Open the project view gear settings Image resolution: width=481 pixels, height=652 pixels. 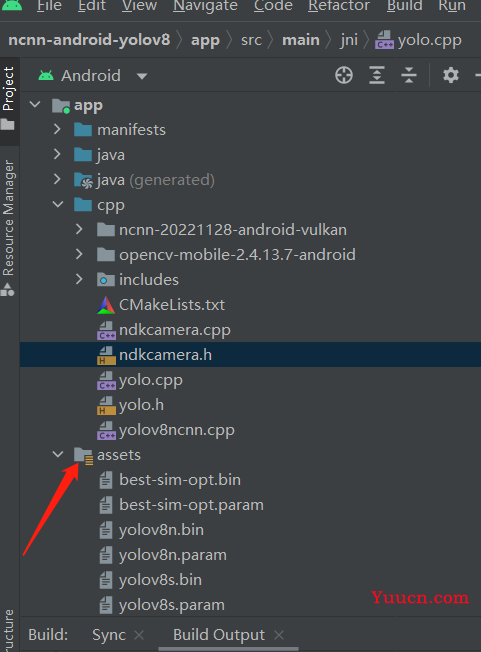[x=451, y=75]
